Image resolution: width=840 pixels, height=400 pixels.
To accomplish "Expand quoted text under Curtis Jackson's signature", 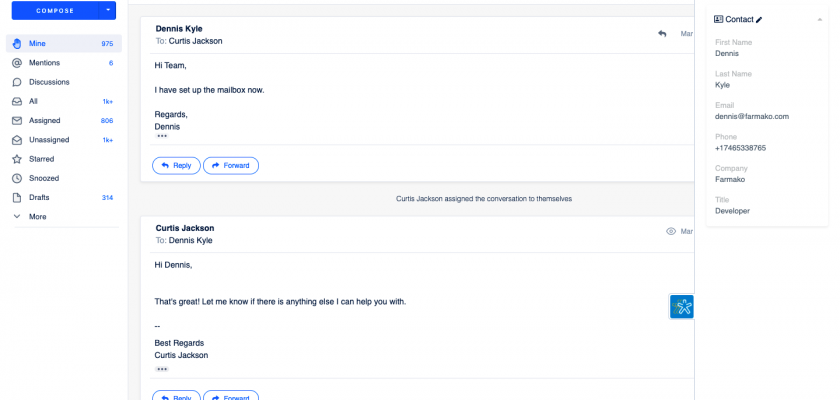I will coord(162,369).
